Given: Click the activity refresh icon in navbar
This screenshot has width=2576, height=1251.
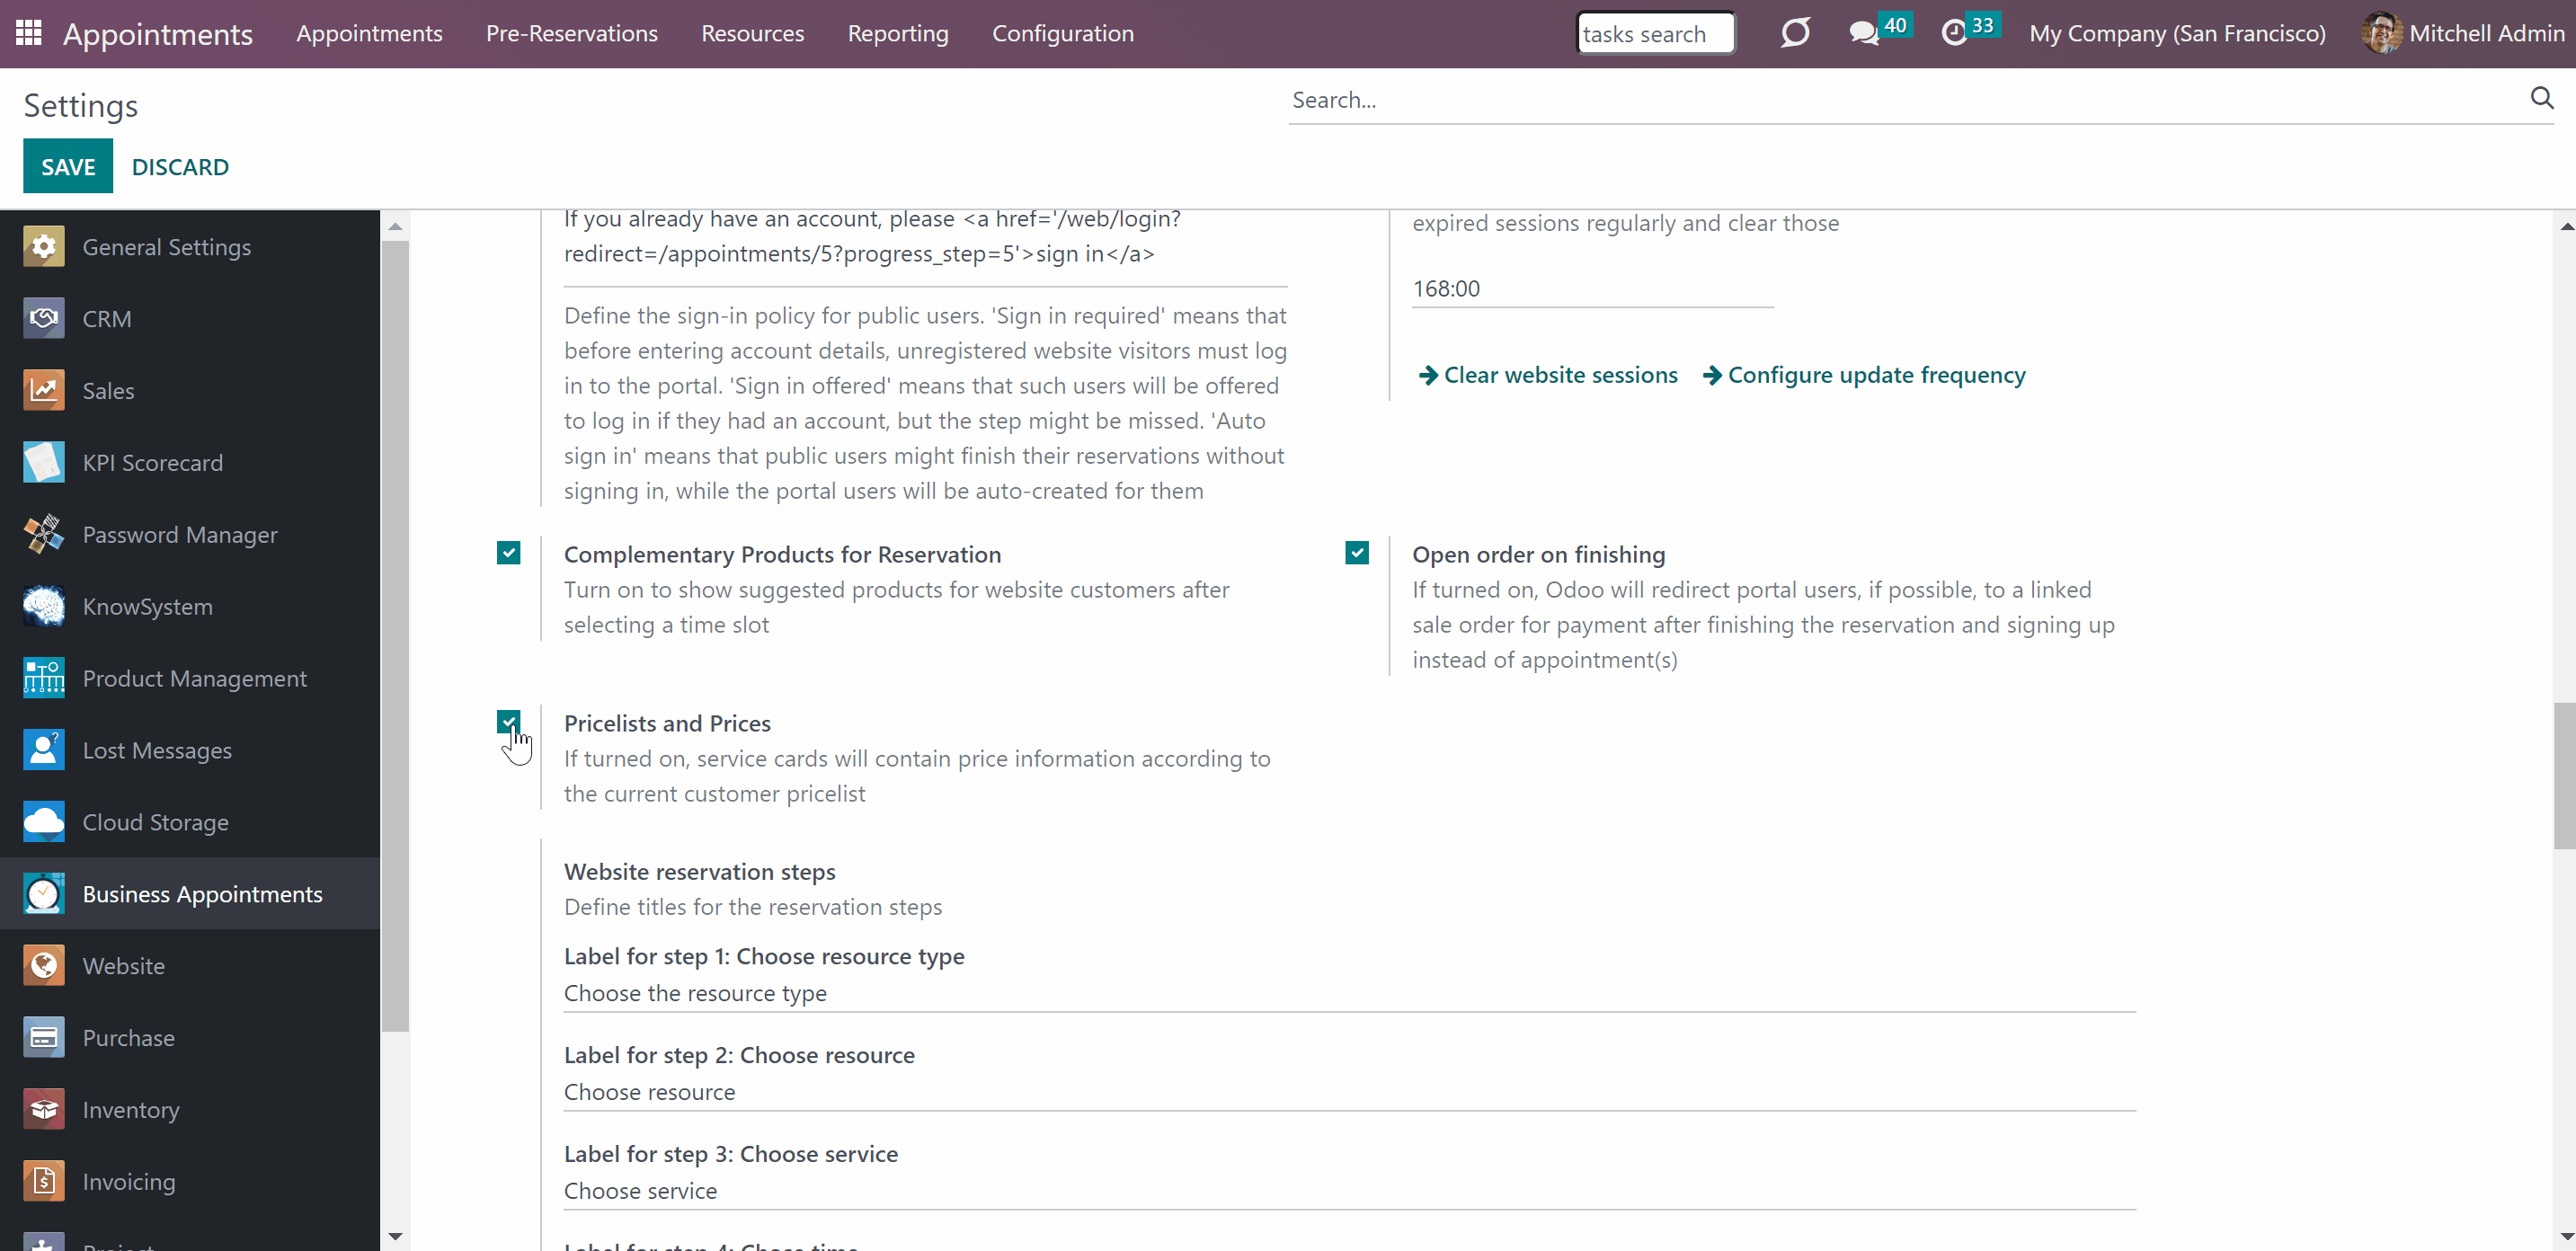Looking at the screenshot, I should click(1795, 33).
